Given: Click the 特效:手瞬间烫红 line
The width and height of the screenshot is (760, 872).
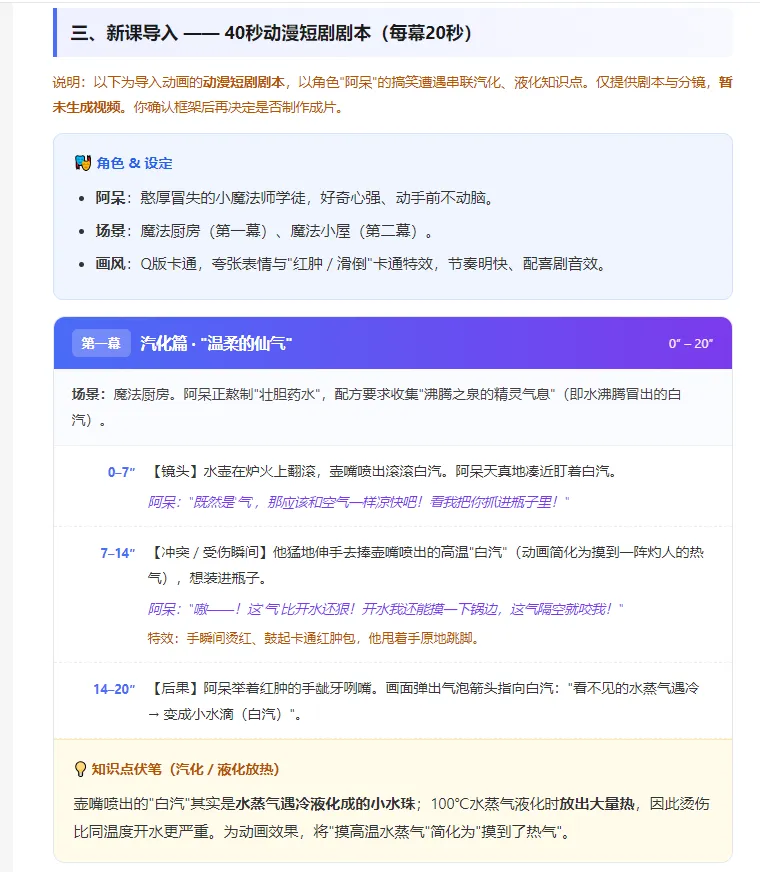Looking at the screenshot, I should coord(314,638).
